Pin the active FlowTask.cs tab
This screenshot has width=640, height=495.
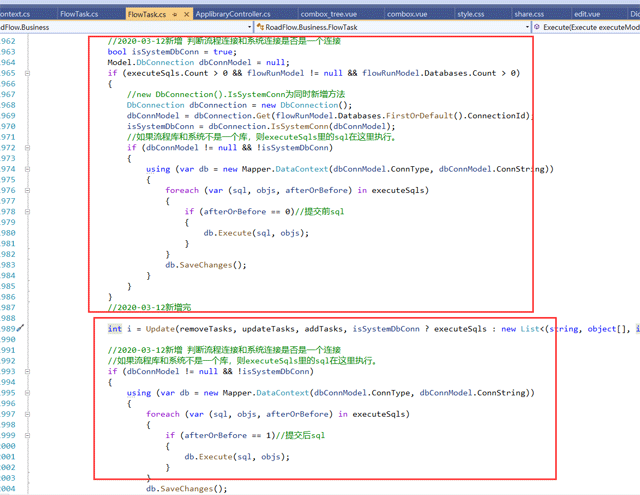click(173, 15)
